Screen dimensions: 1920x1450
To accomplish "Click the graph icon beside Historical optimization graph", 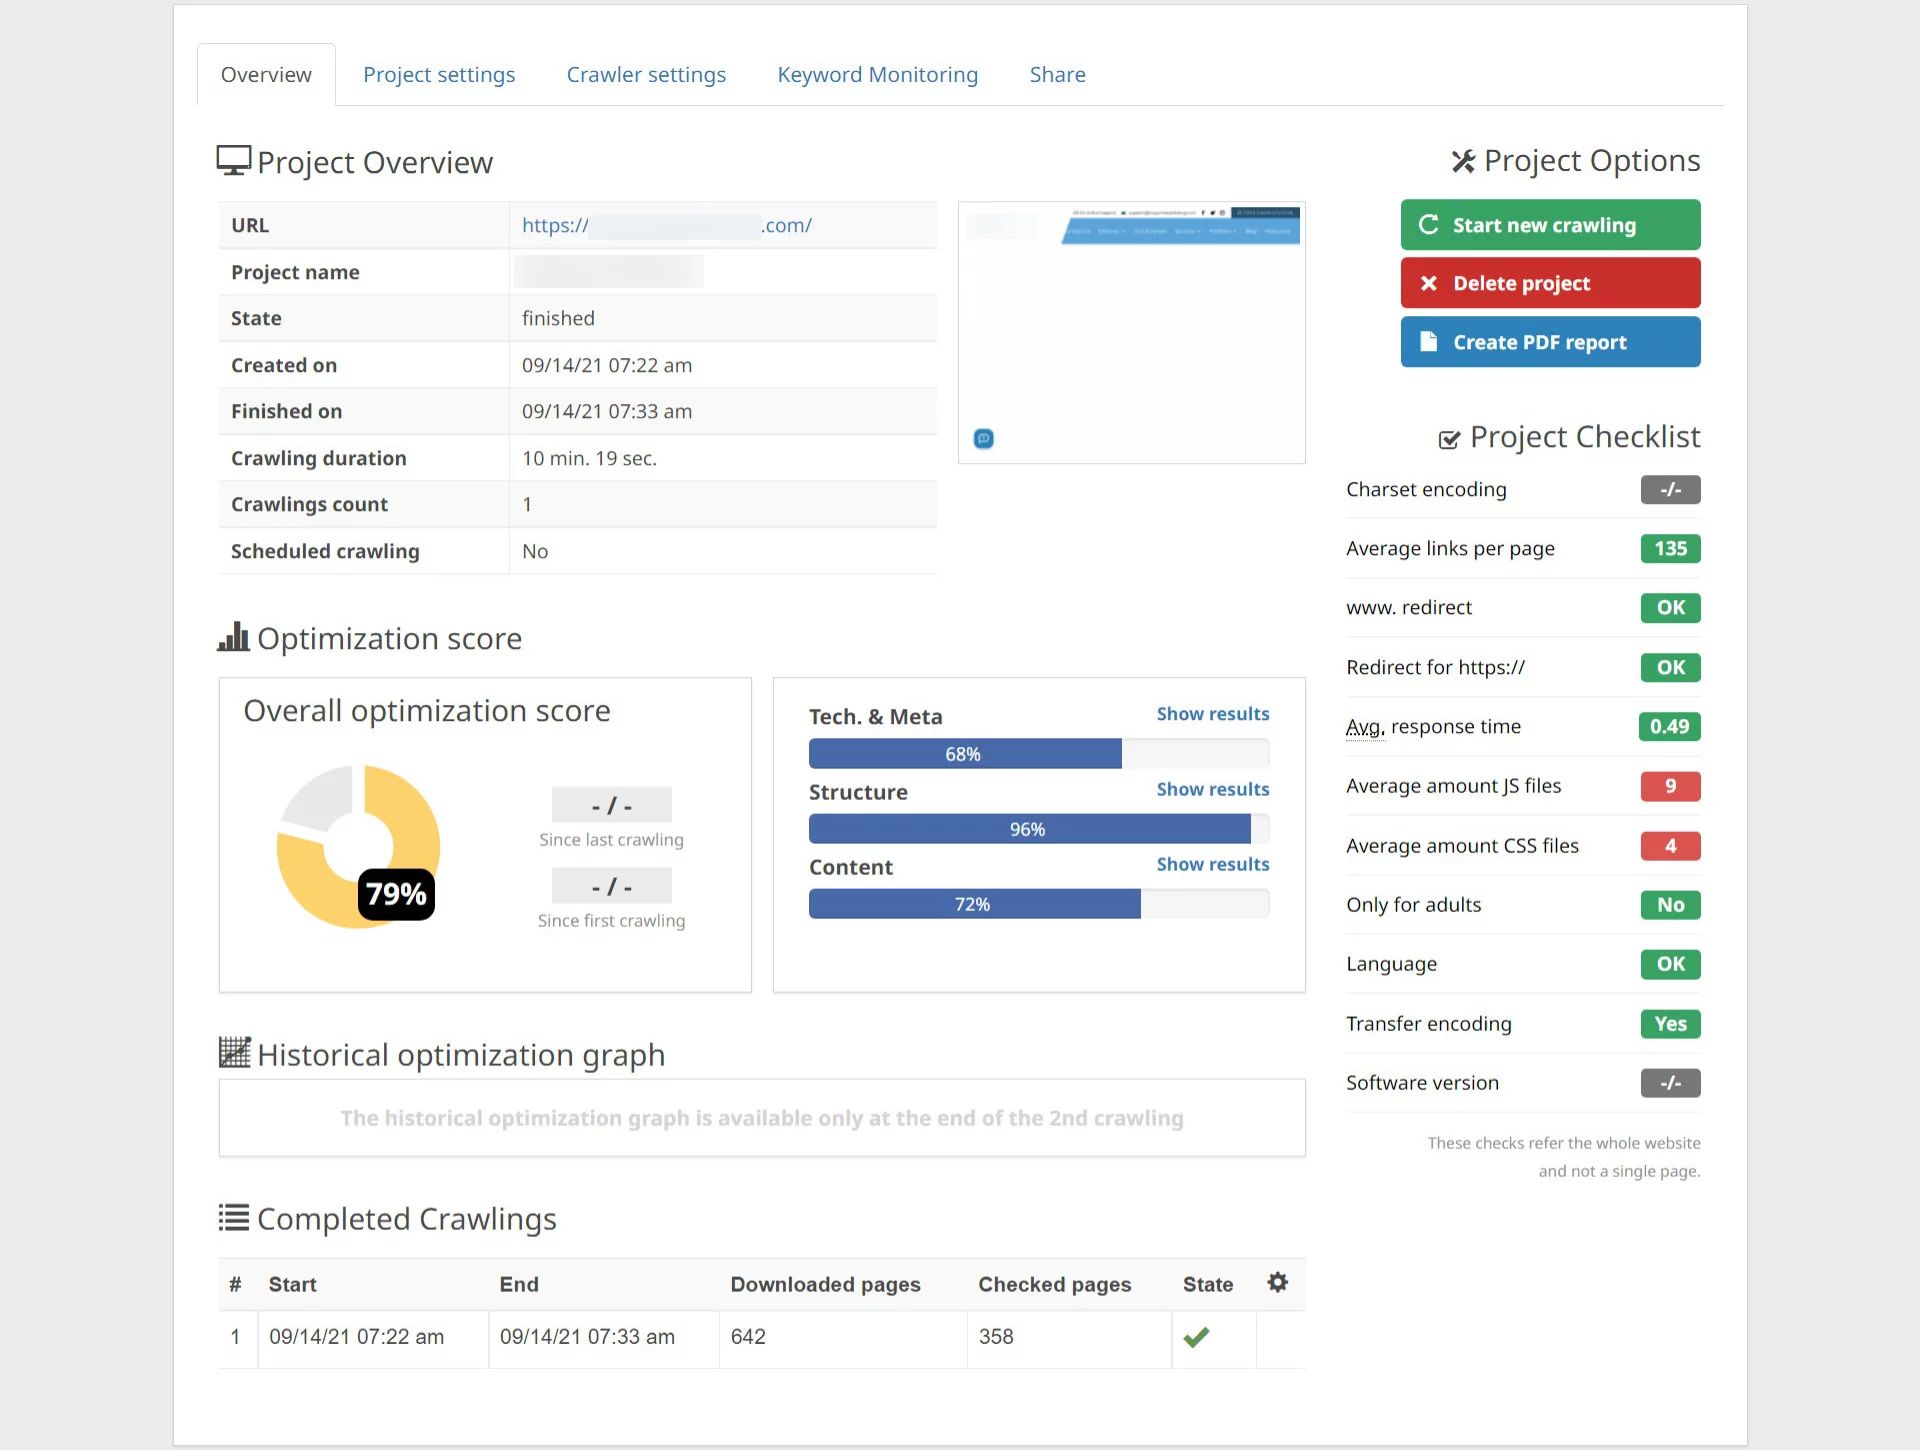I will (234, 1053).
